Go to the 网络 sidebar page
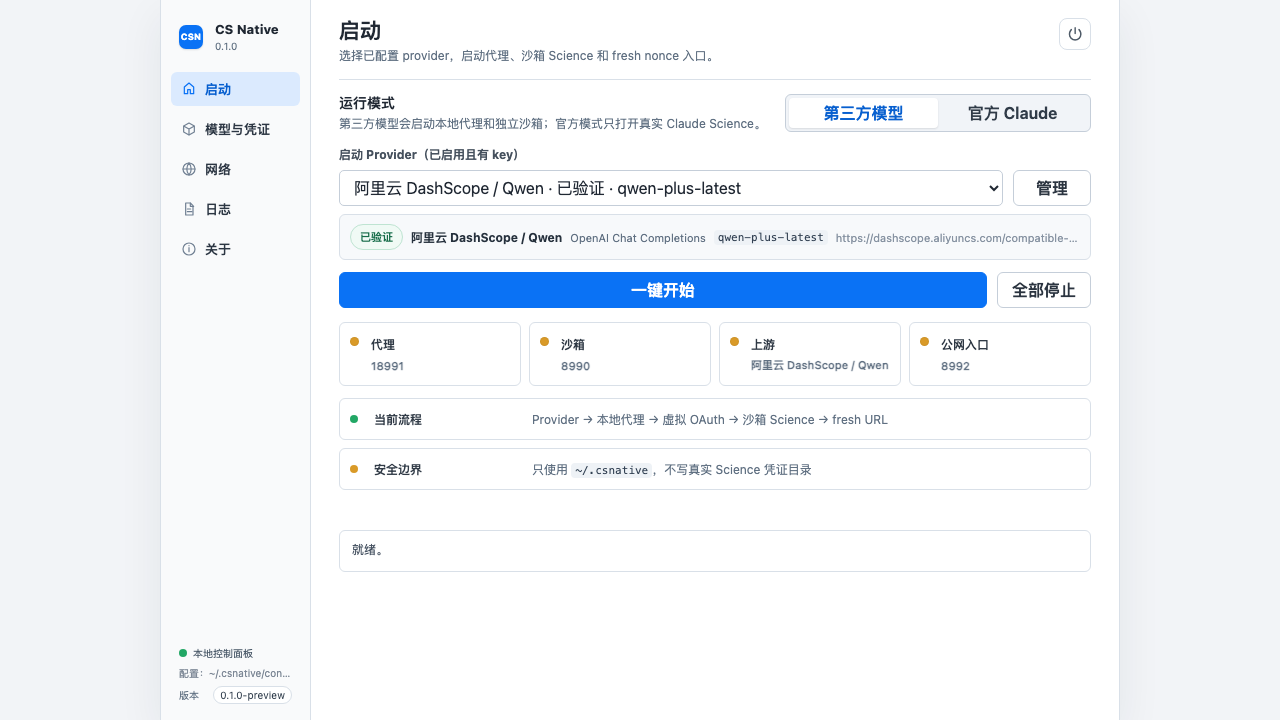The width and height of the screenshot is (1280, 720). click(x=235, y=169)
